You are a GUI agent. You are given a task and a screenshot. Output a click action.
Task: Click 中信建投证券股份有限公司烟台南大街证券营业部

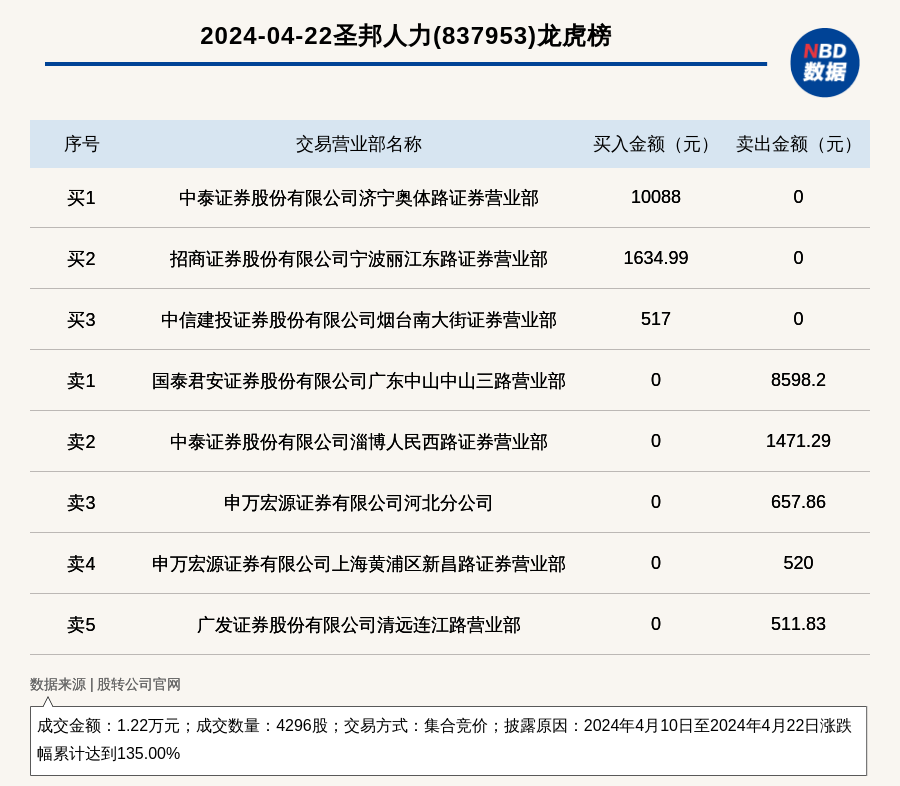[359, 320]
